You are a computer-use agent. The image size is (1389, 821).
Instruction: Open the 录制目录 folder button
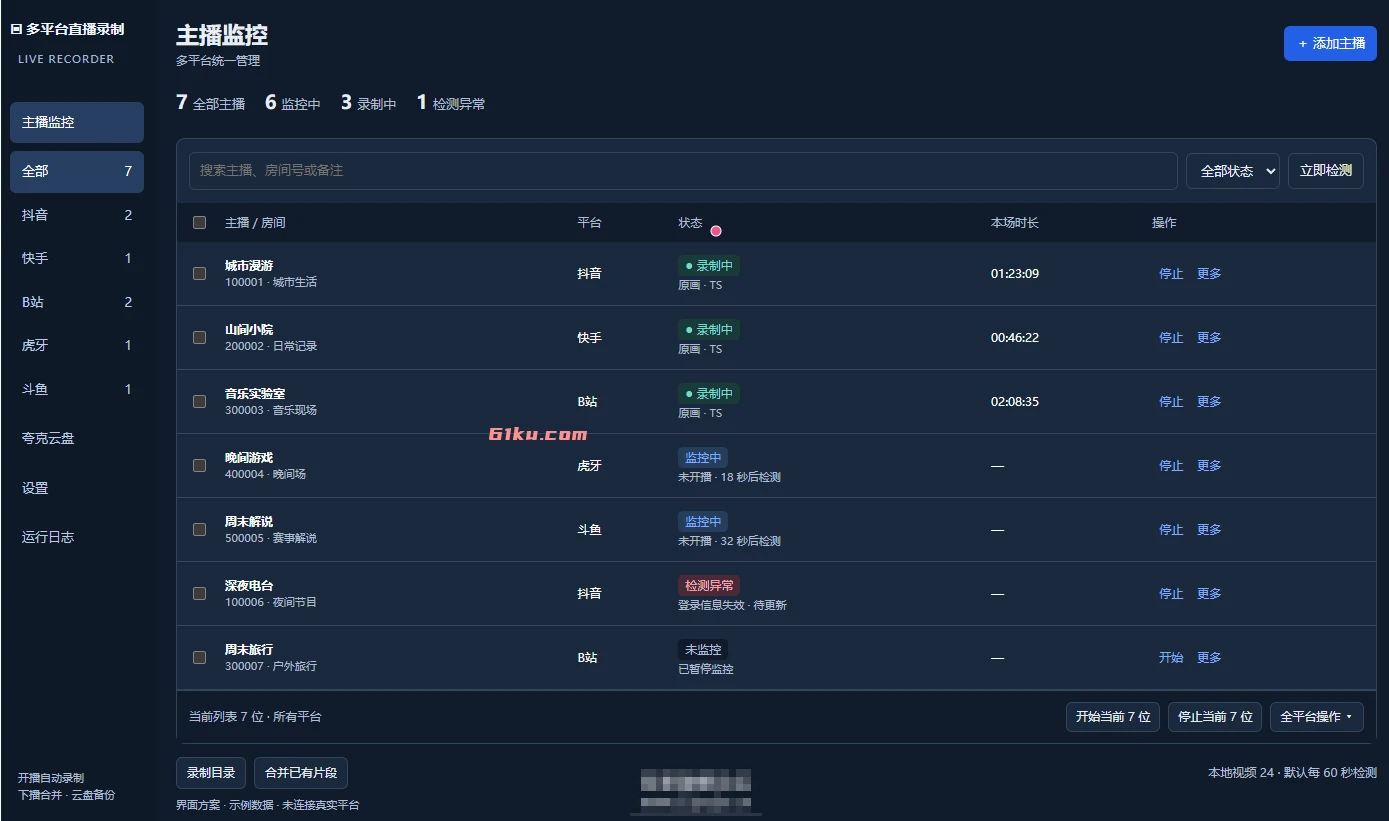point(211,773)
